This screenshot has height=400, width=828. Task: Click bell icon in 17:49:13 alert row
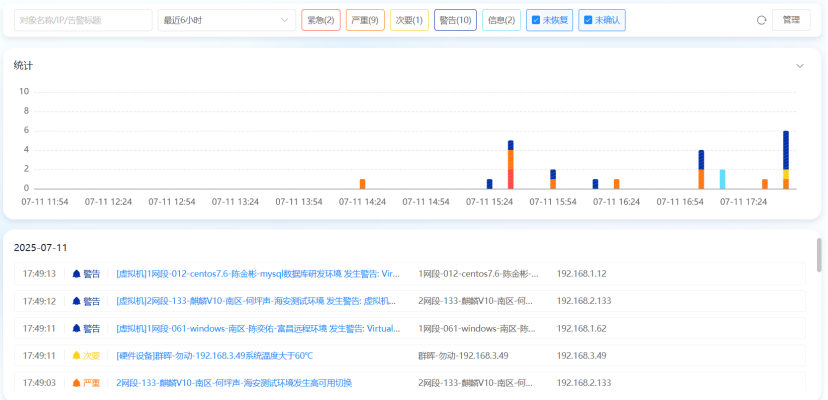pos(77,274)
